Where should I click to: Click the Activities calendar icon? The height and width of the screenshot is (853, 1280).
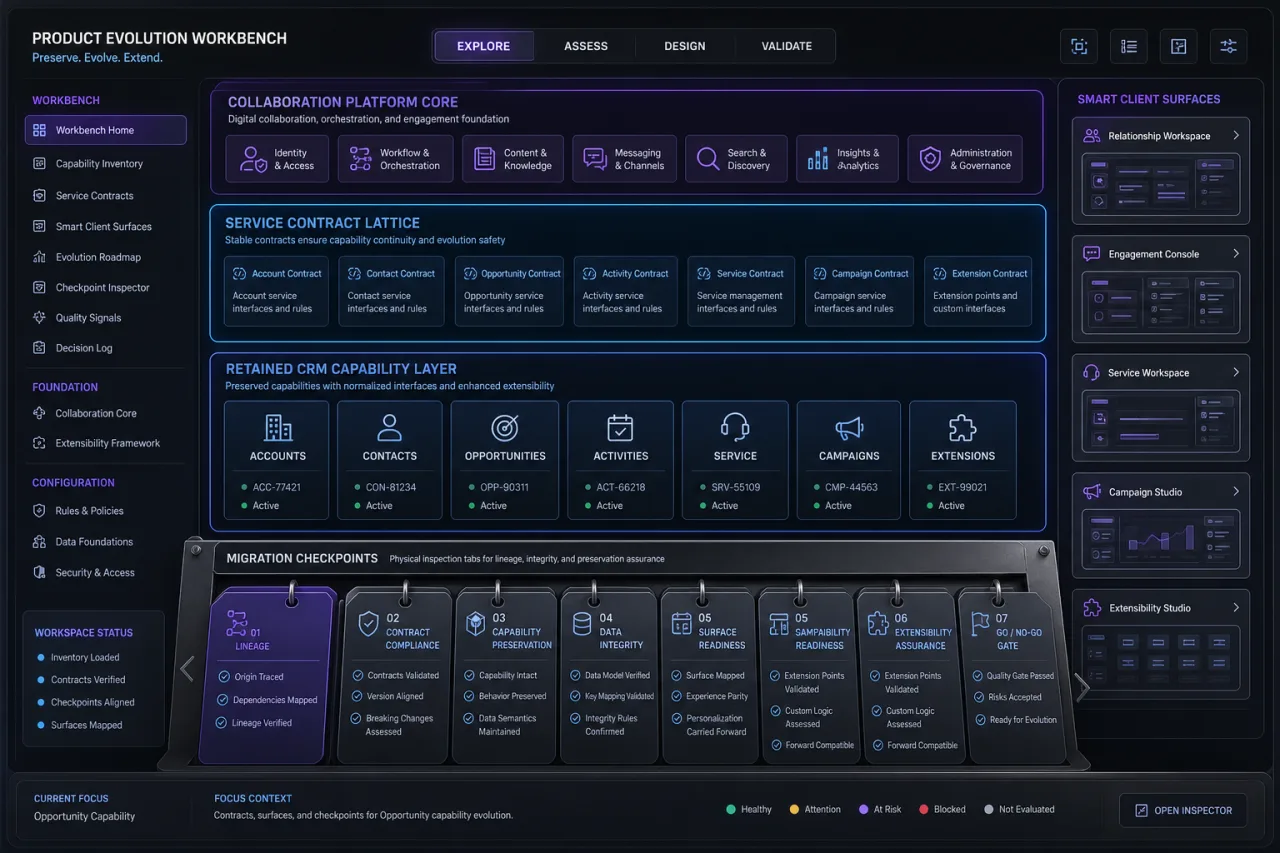click(x=621, y=428)
